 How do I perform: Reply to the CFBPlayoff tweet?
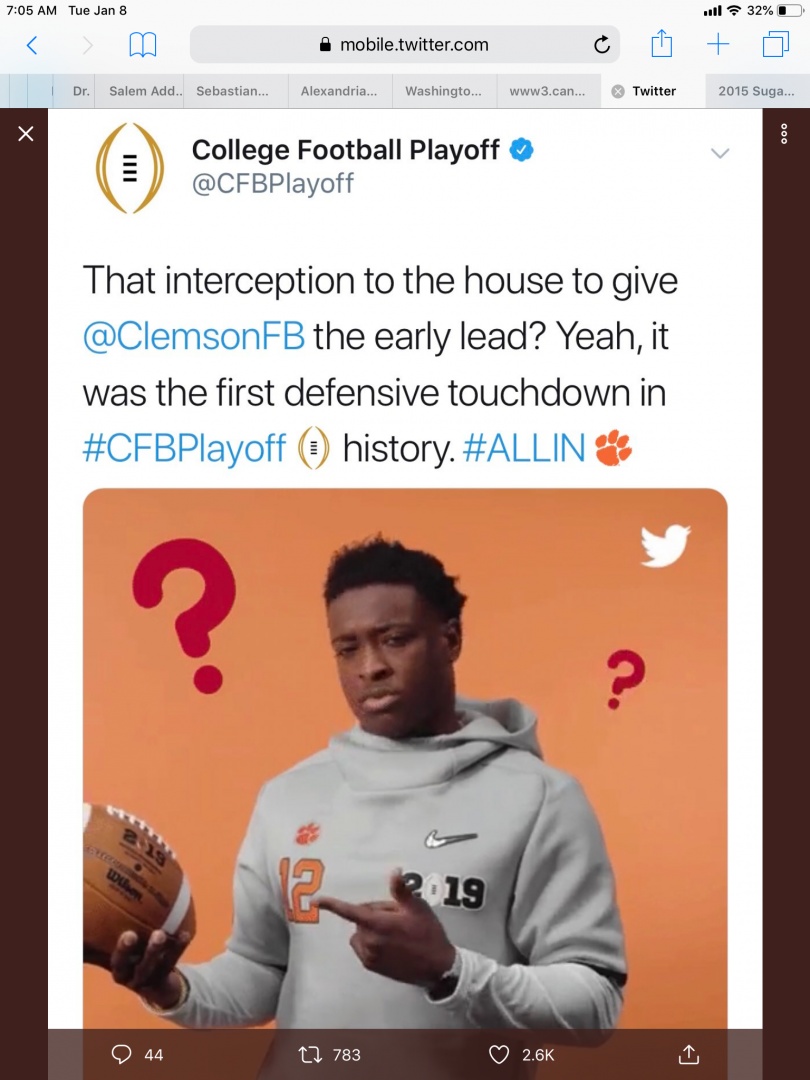pos(123,1054)
